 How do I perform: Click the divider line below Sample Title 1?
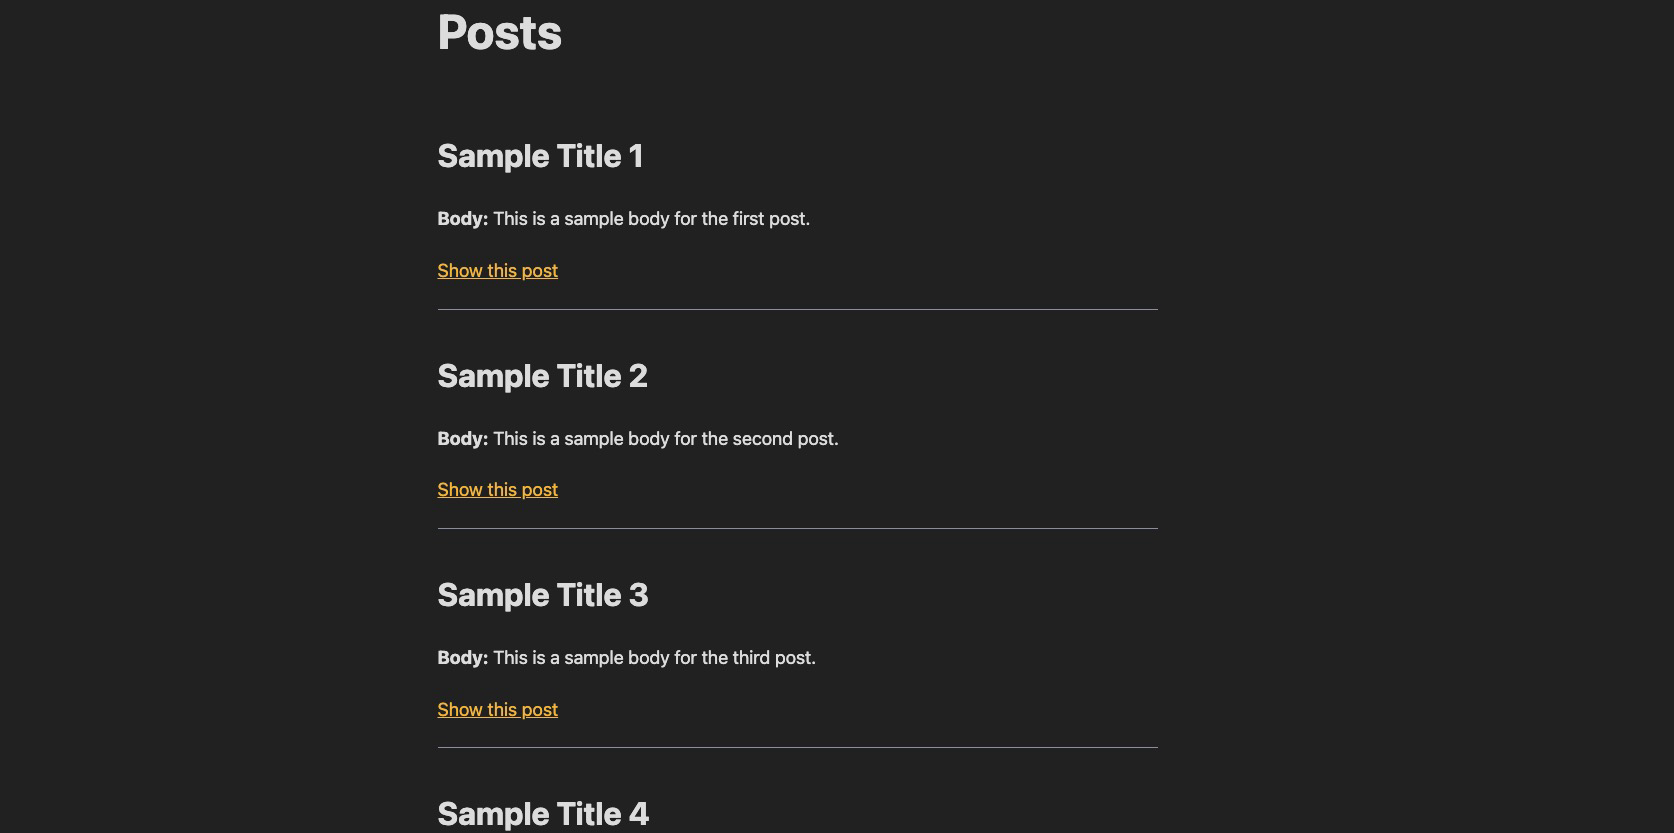pyautogui.click(x=797, y=311)
